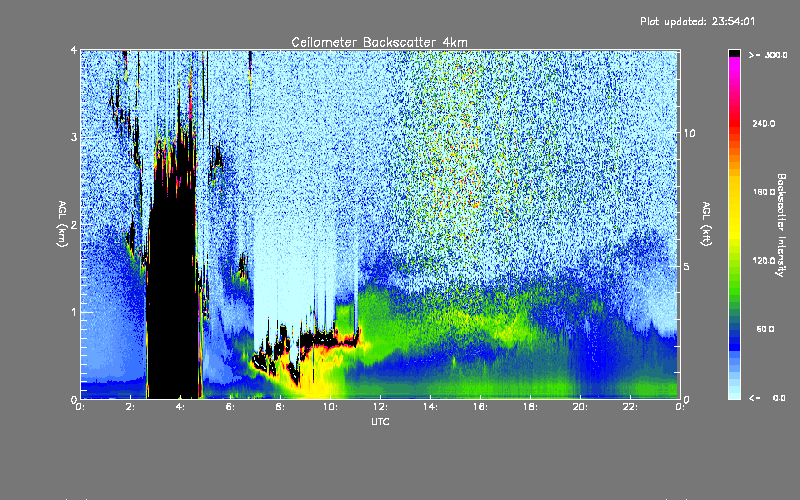Click the '12:' tick label on x-axis
This screenshot has width=800, height=500.
click(x=380, y=407)
